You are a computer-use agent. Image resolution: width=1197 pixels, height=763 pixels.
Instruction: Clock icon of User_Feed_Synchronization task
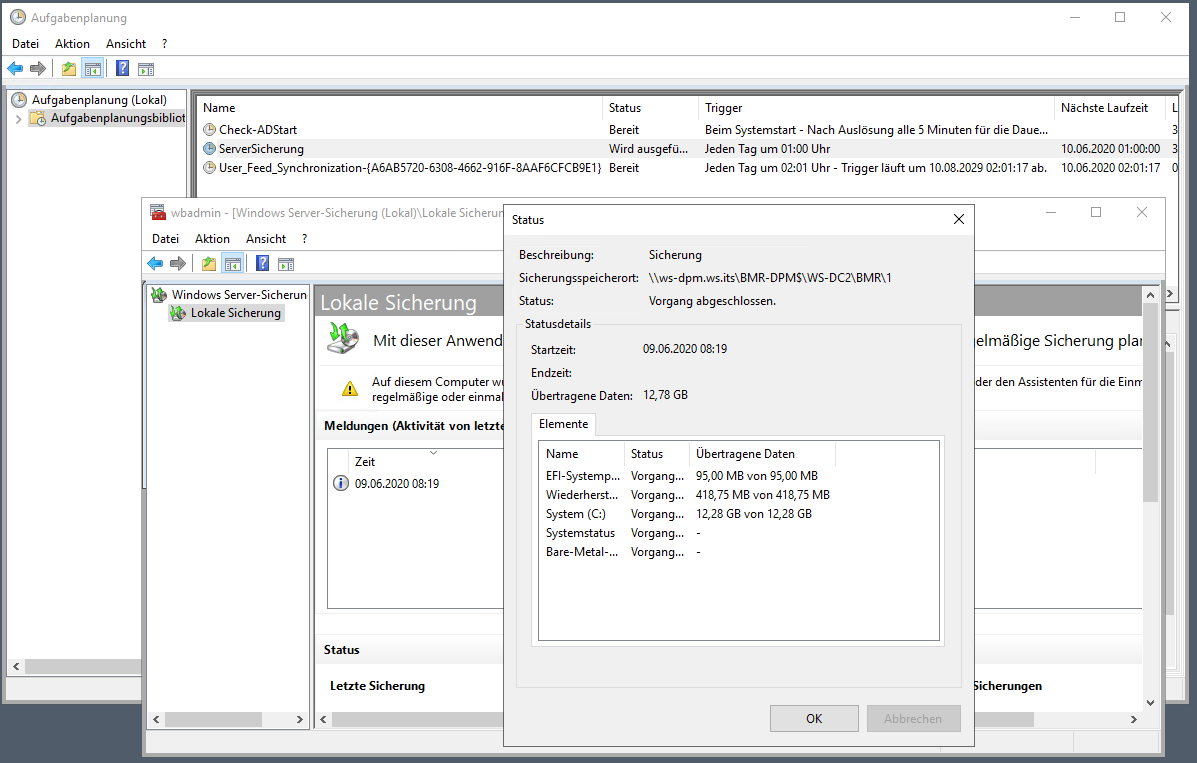[209, 167]
